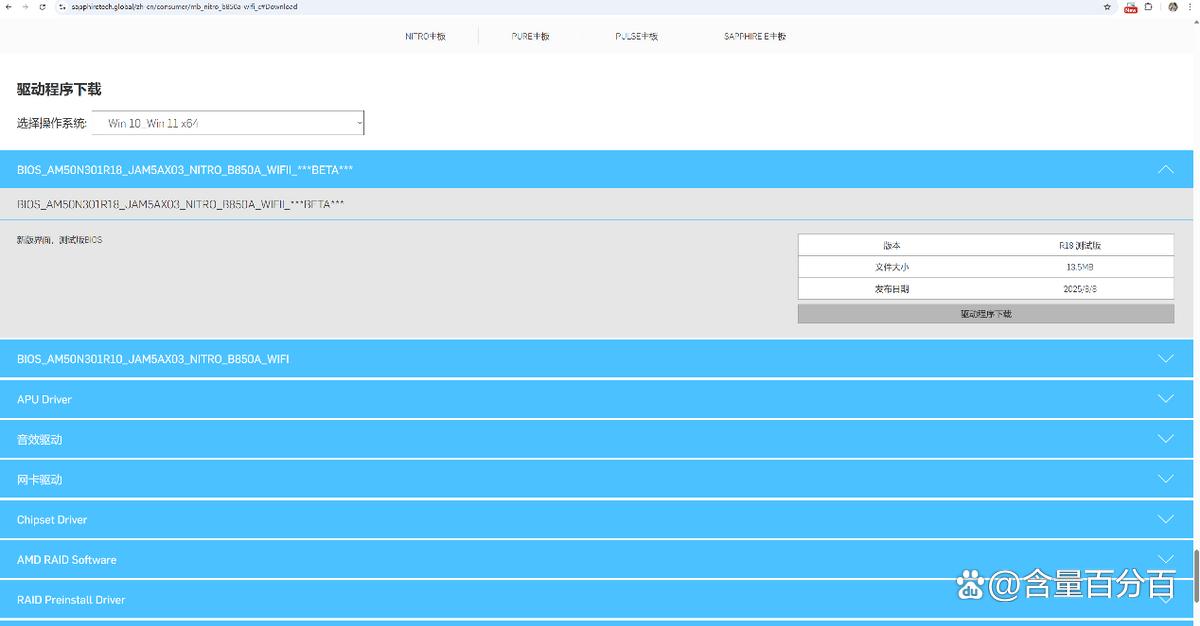Expand the AMD RAID Software section chevron
This screenshot has height=626, width=1200.
(1165, 559)
